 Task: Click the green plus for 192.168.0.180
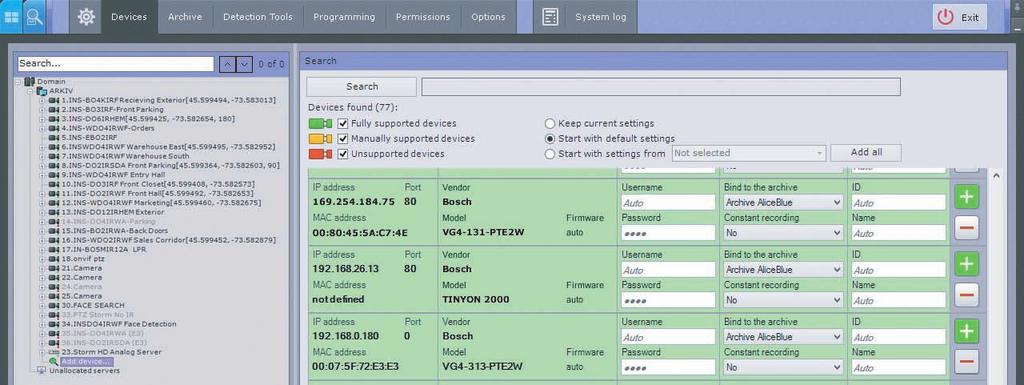[967, 331]
